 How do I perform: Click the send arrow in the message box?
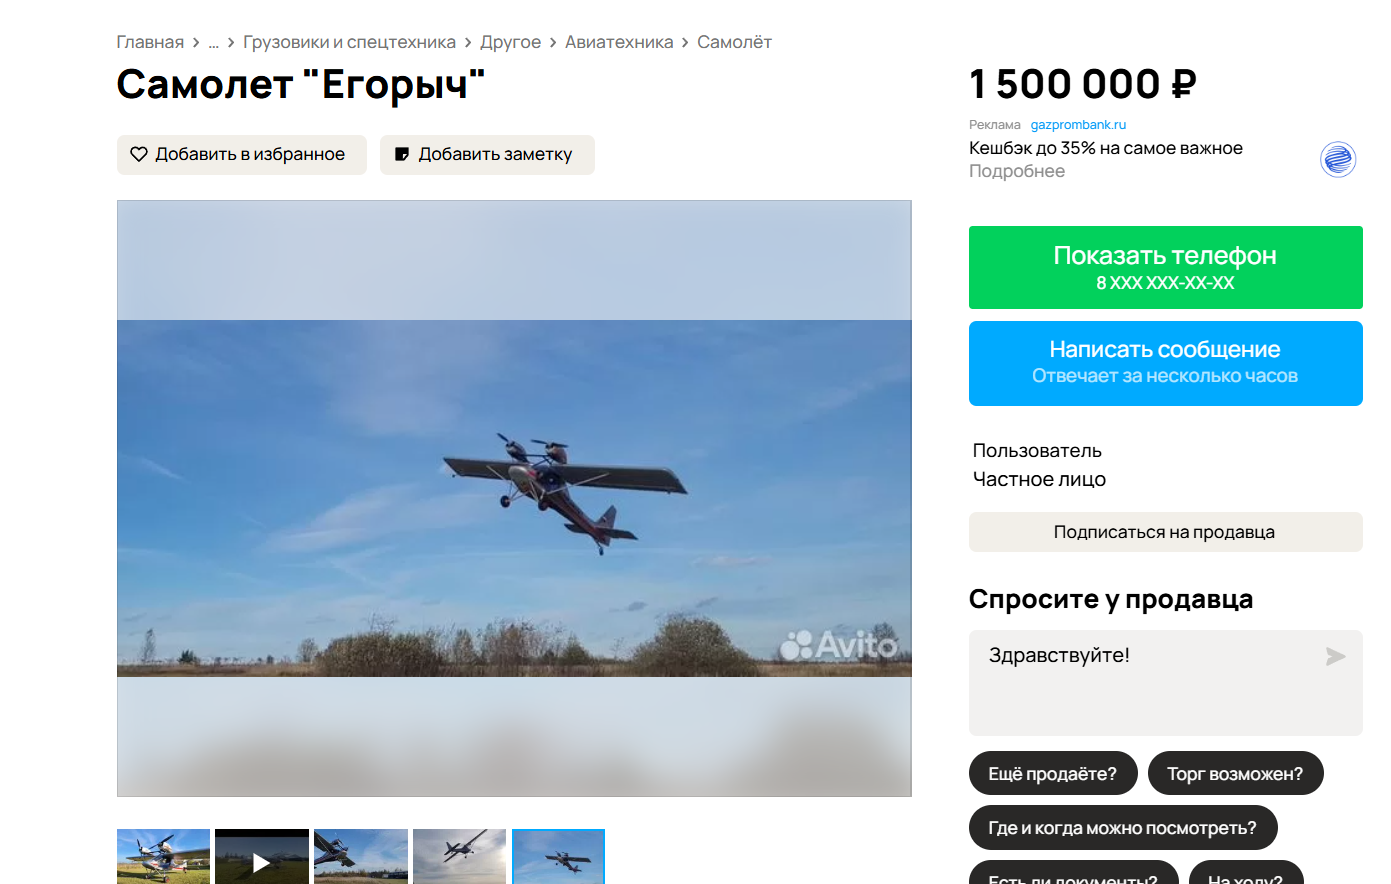pyautogui.click(x=1335, y=656)
